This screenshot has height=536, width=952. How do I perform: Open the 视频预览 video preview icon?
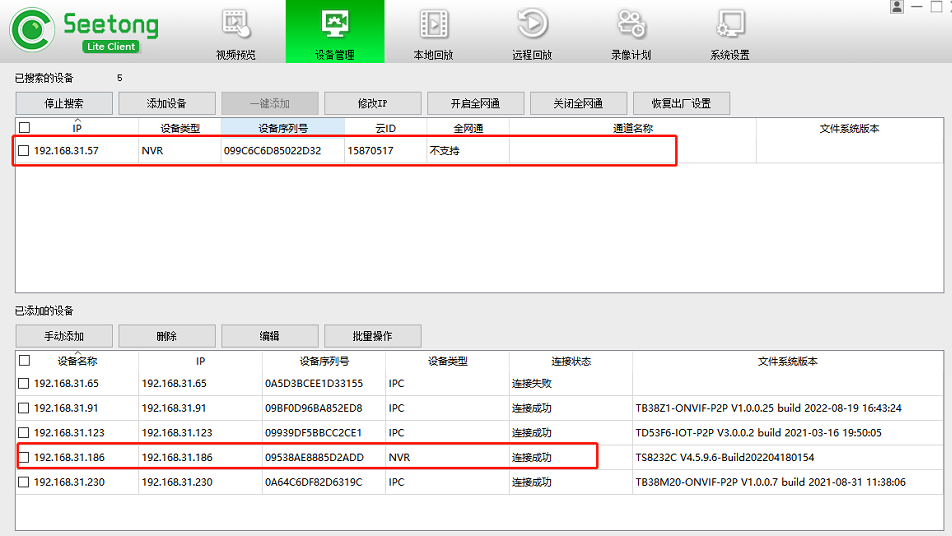click(235, 24)
